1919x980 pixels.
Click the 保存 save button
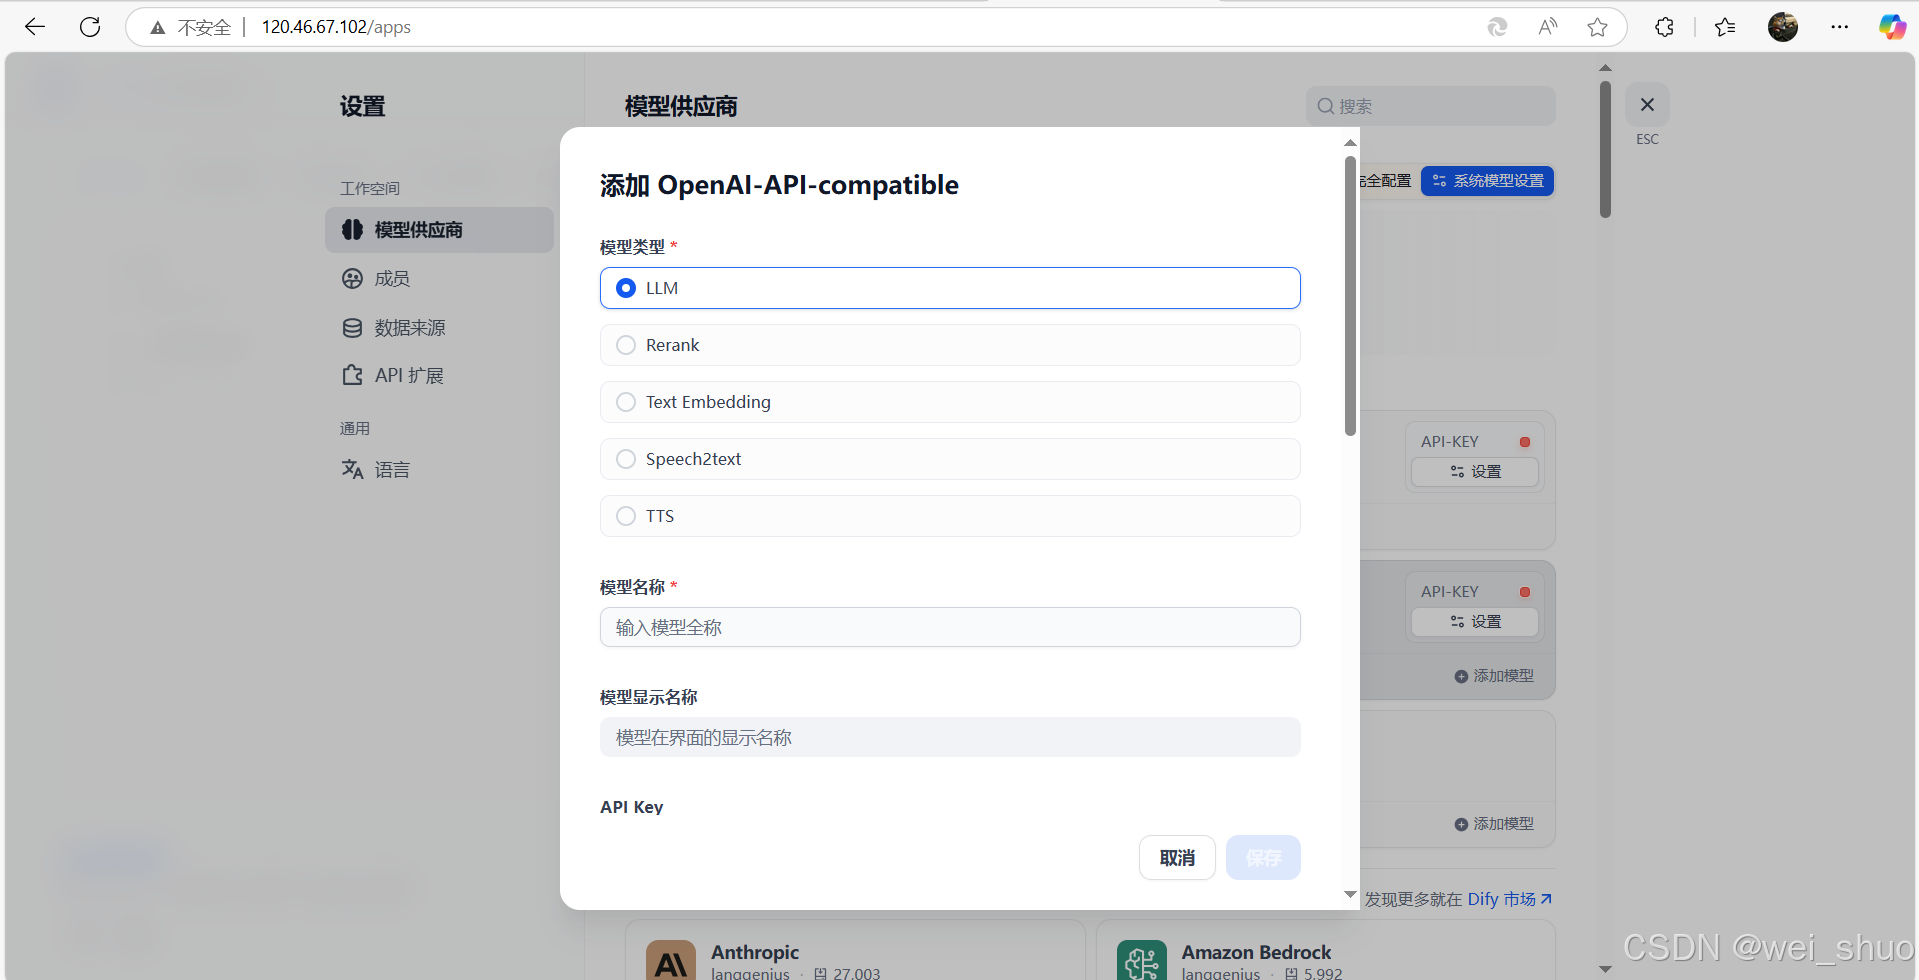pos(1263,858)
